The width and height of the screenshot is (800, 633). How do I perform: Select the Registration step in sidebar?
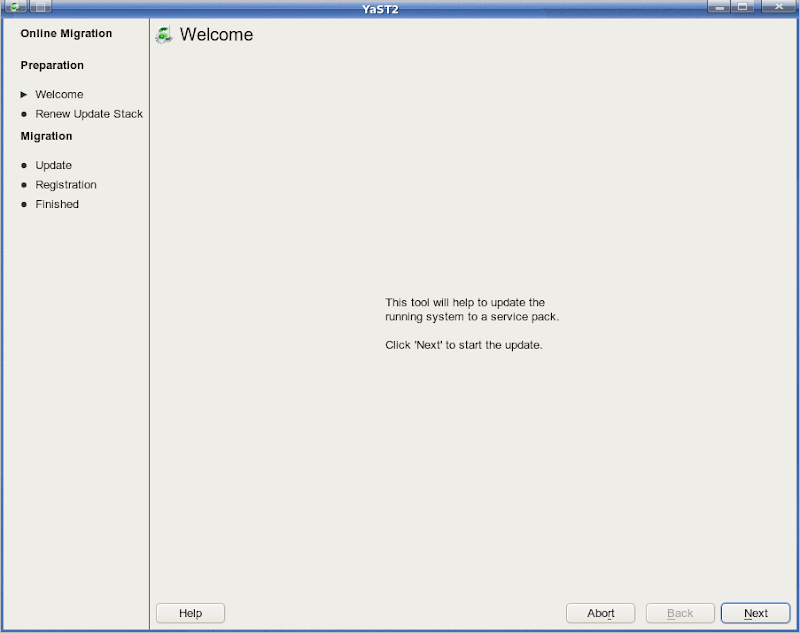point(66,185)
